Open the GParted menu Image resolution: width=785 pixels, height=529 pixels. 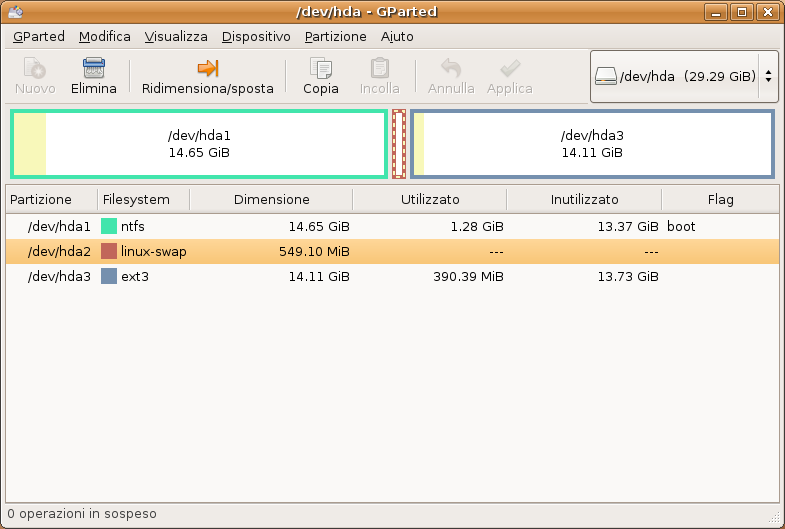coord(39,36)
